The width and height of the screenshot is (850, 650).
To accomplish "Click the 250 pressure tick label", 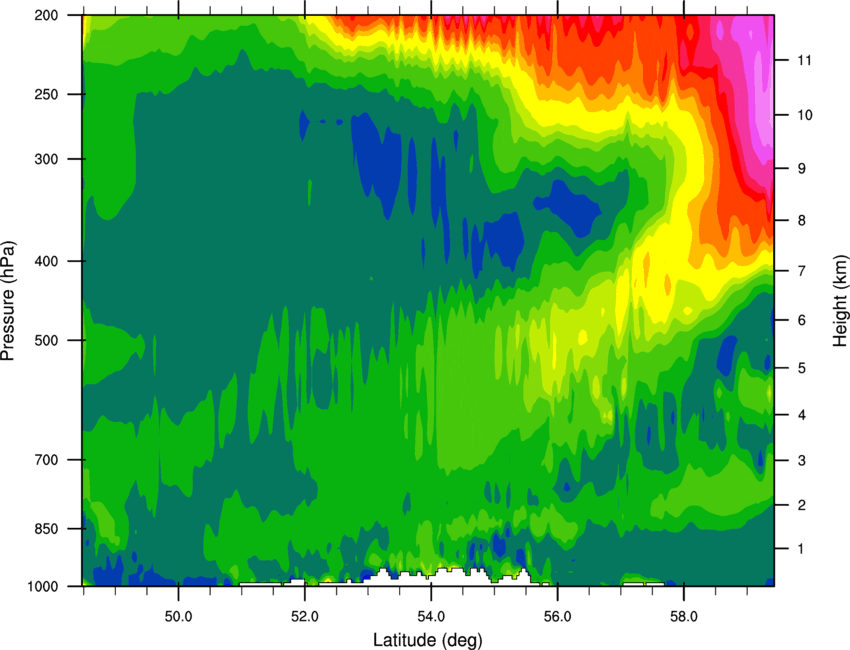I will (x=46, y=94).
